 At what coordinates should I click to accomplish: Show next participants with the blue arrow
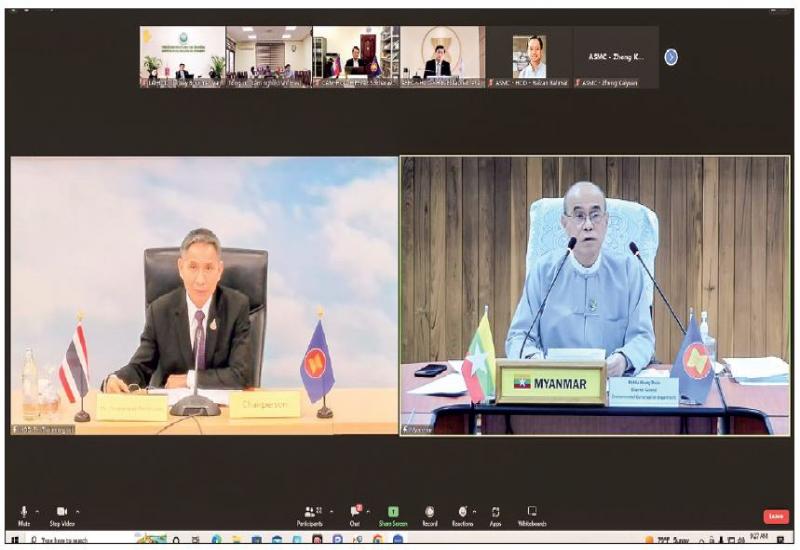pyautogui.click(x=671, y=57)
